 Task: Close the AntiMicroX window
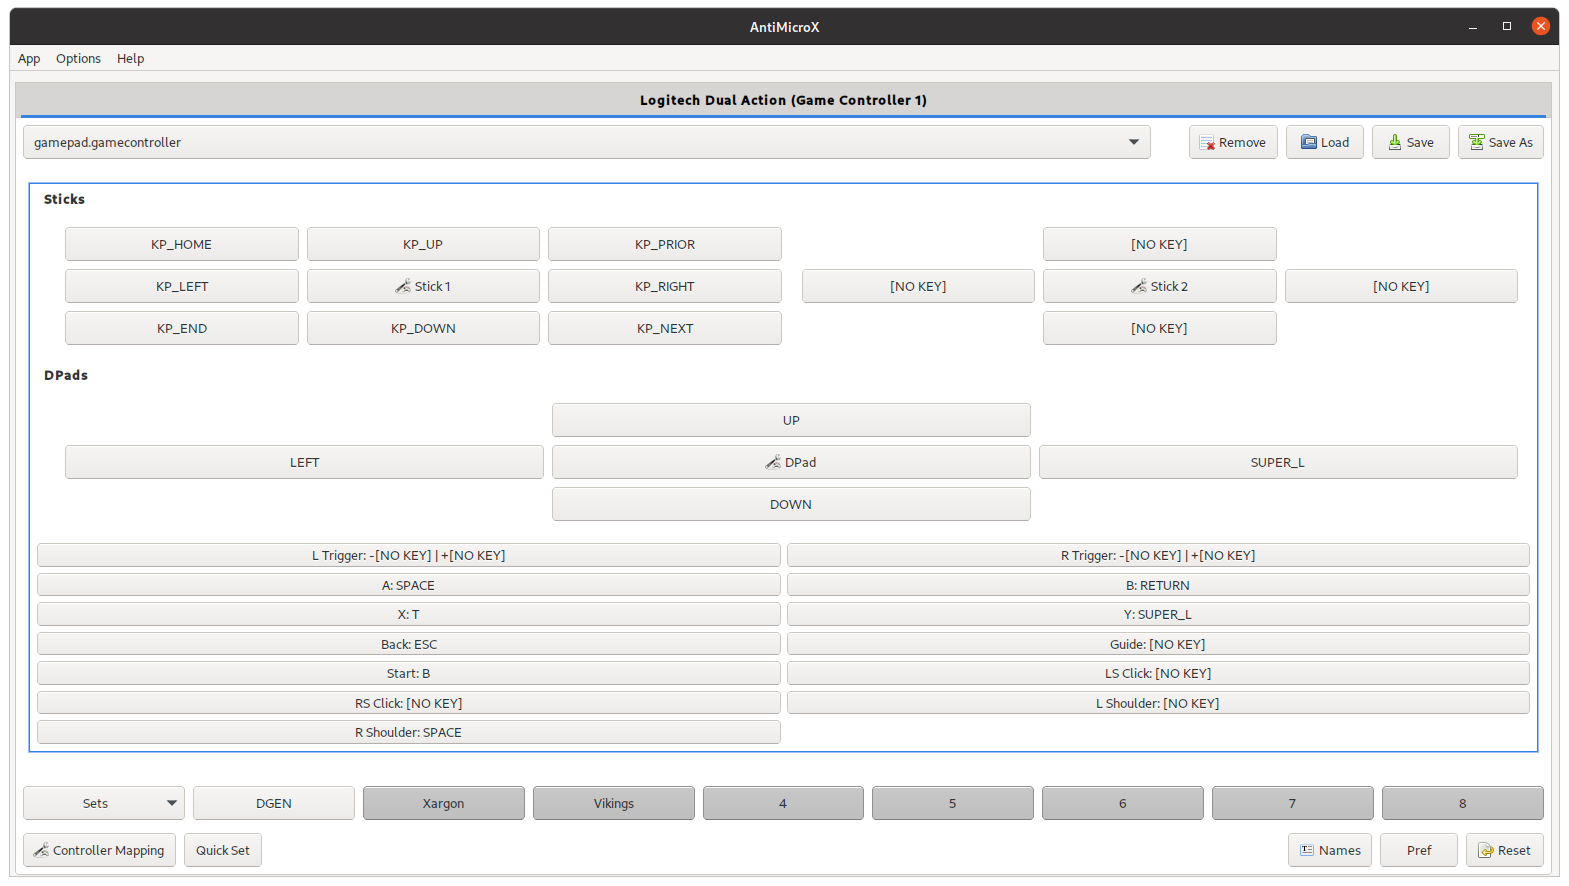pos(1541,26)
